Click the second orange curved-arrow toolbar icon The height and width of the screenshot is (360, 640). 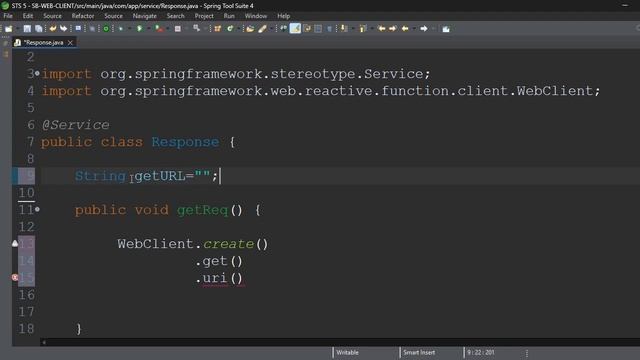point(63,29)
